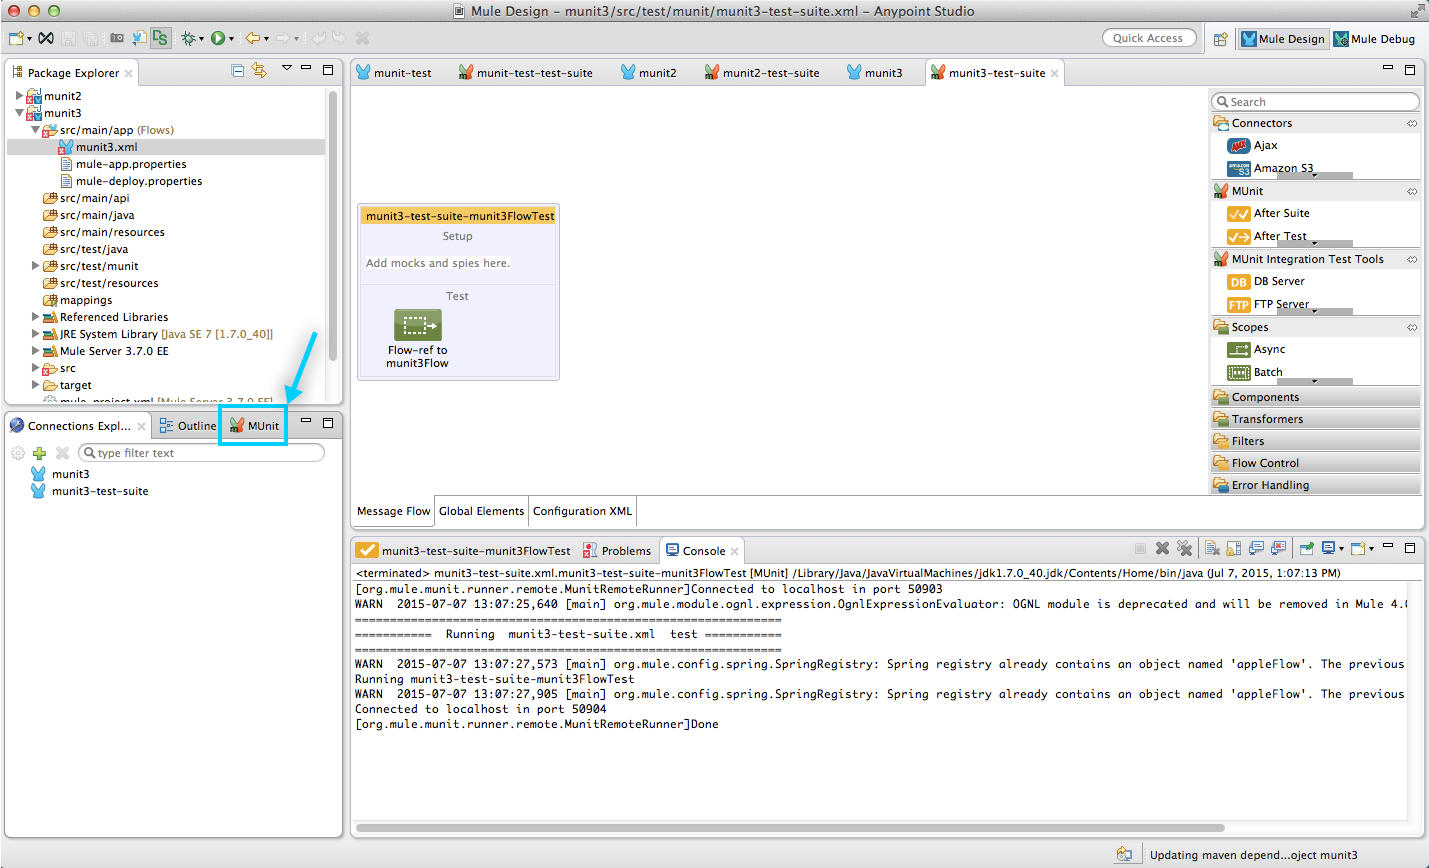Click the green plus add connection icon
Viewport: 1429px width, 868px height.
point(40,453)
